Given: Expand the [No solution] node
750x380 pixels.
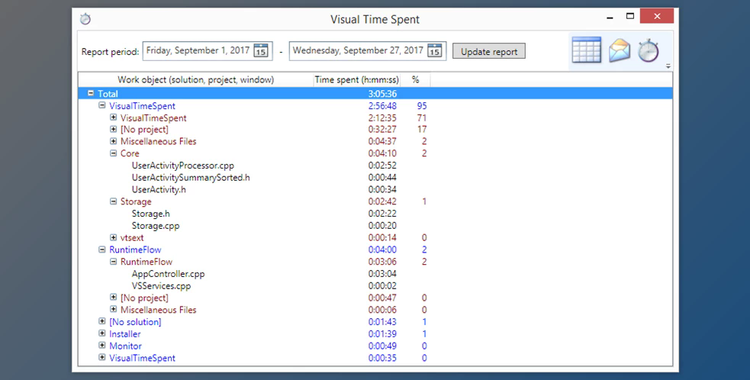Looking at the screenshot, I should coord(102,322).
